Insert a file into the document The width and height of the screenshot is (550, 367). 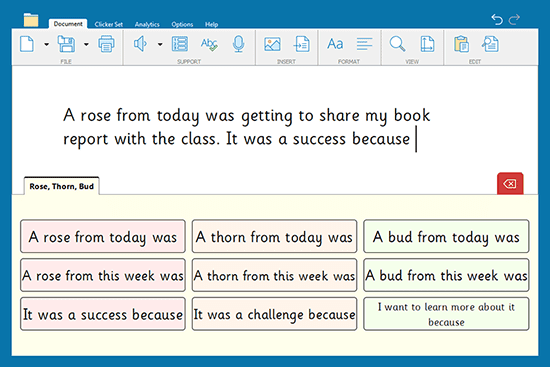(x=302, y=44)
